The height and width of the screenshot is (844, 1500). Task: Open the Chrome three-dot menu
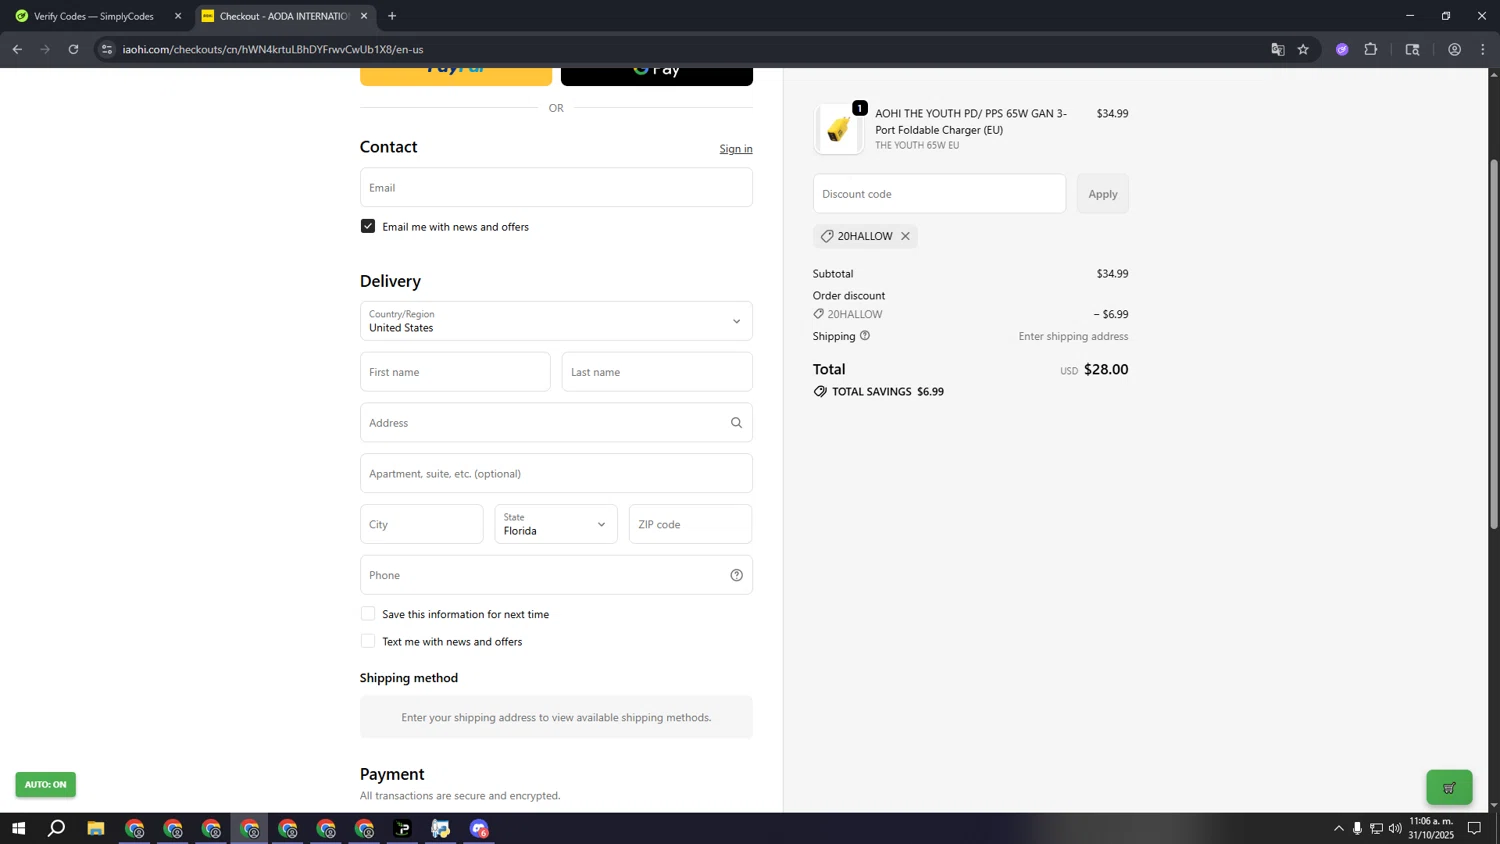(x=1484, y=49)
